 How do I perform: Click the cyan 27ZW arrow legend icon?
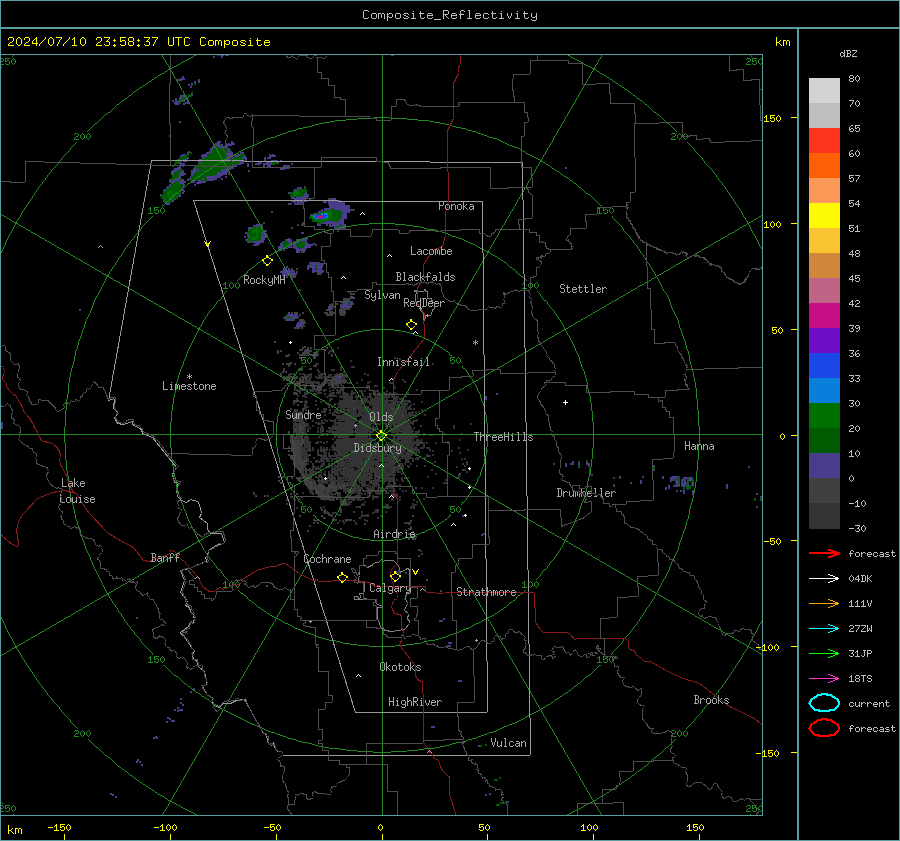pyautogui.click(x=824, y=629)
